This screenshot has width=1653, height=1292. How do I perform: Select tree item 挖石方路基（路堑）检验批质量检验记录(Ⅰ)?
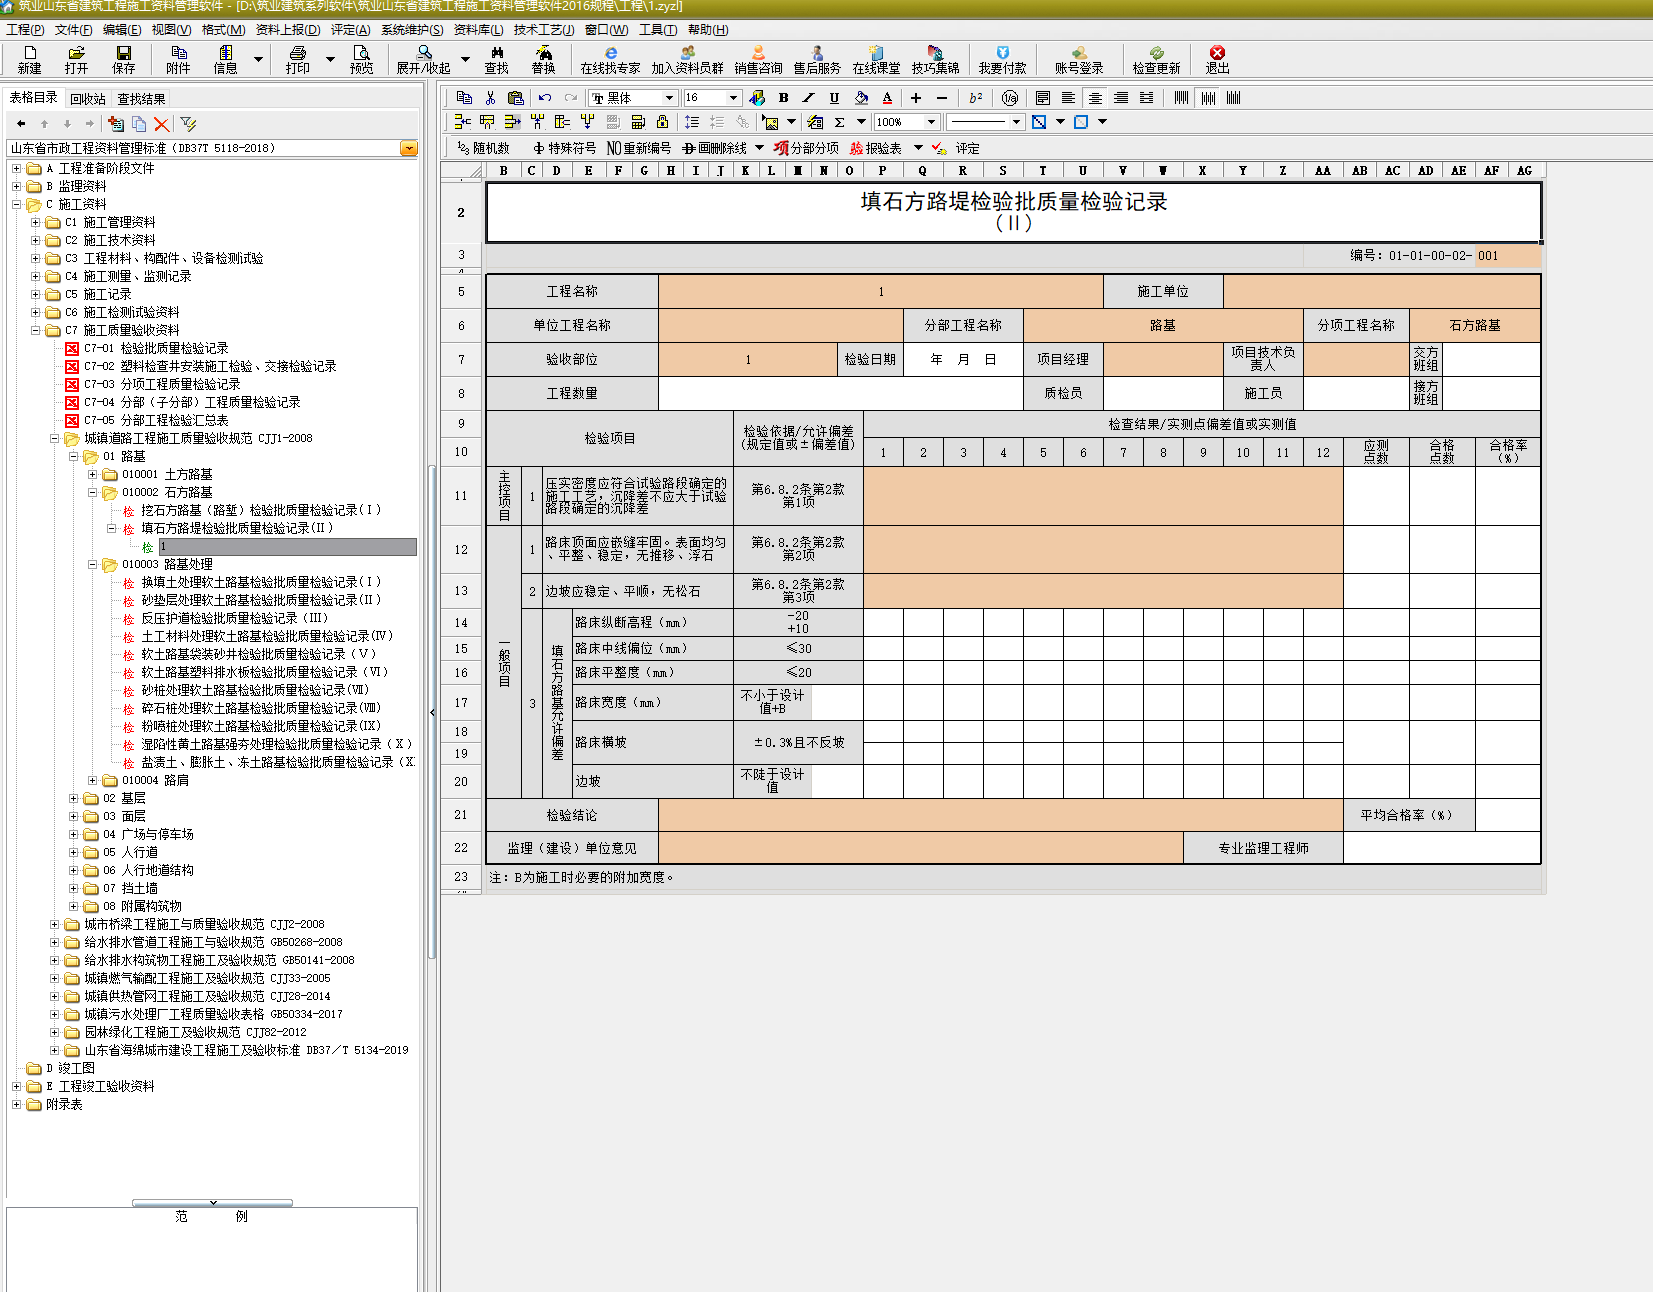pos(261,510)
